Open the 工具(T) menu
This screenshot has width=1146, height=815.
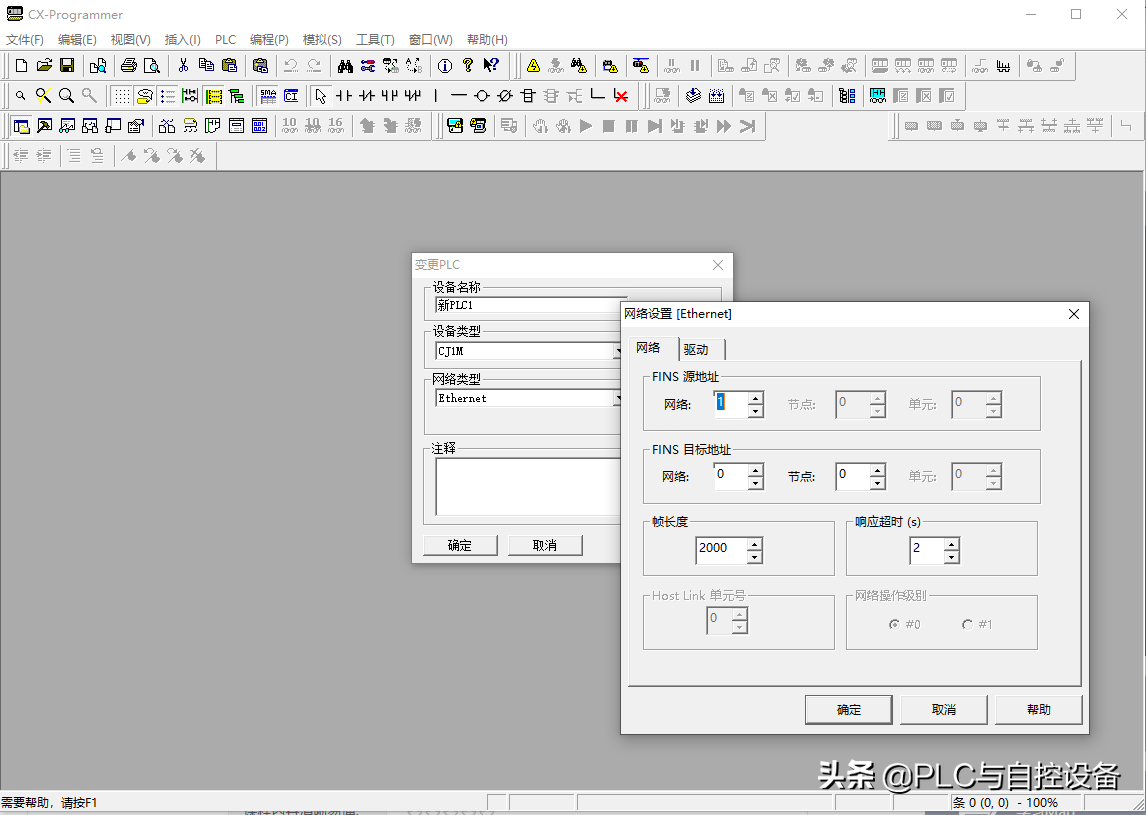pyautogui.click(x=375, y=40)
